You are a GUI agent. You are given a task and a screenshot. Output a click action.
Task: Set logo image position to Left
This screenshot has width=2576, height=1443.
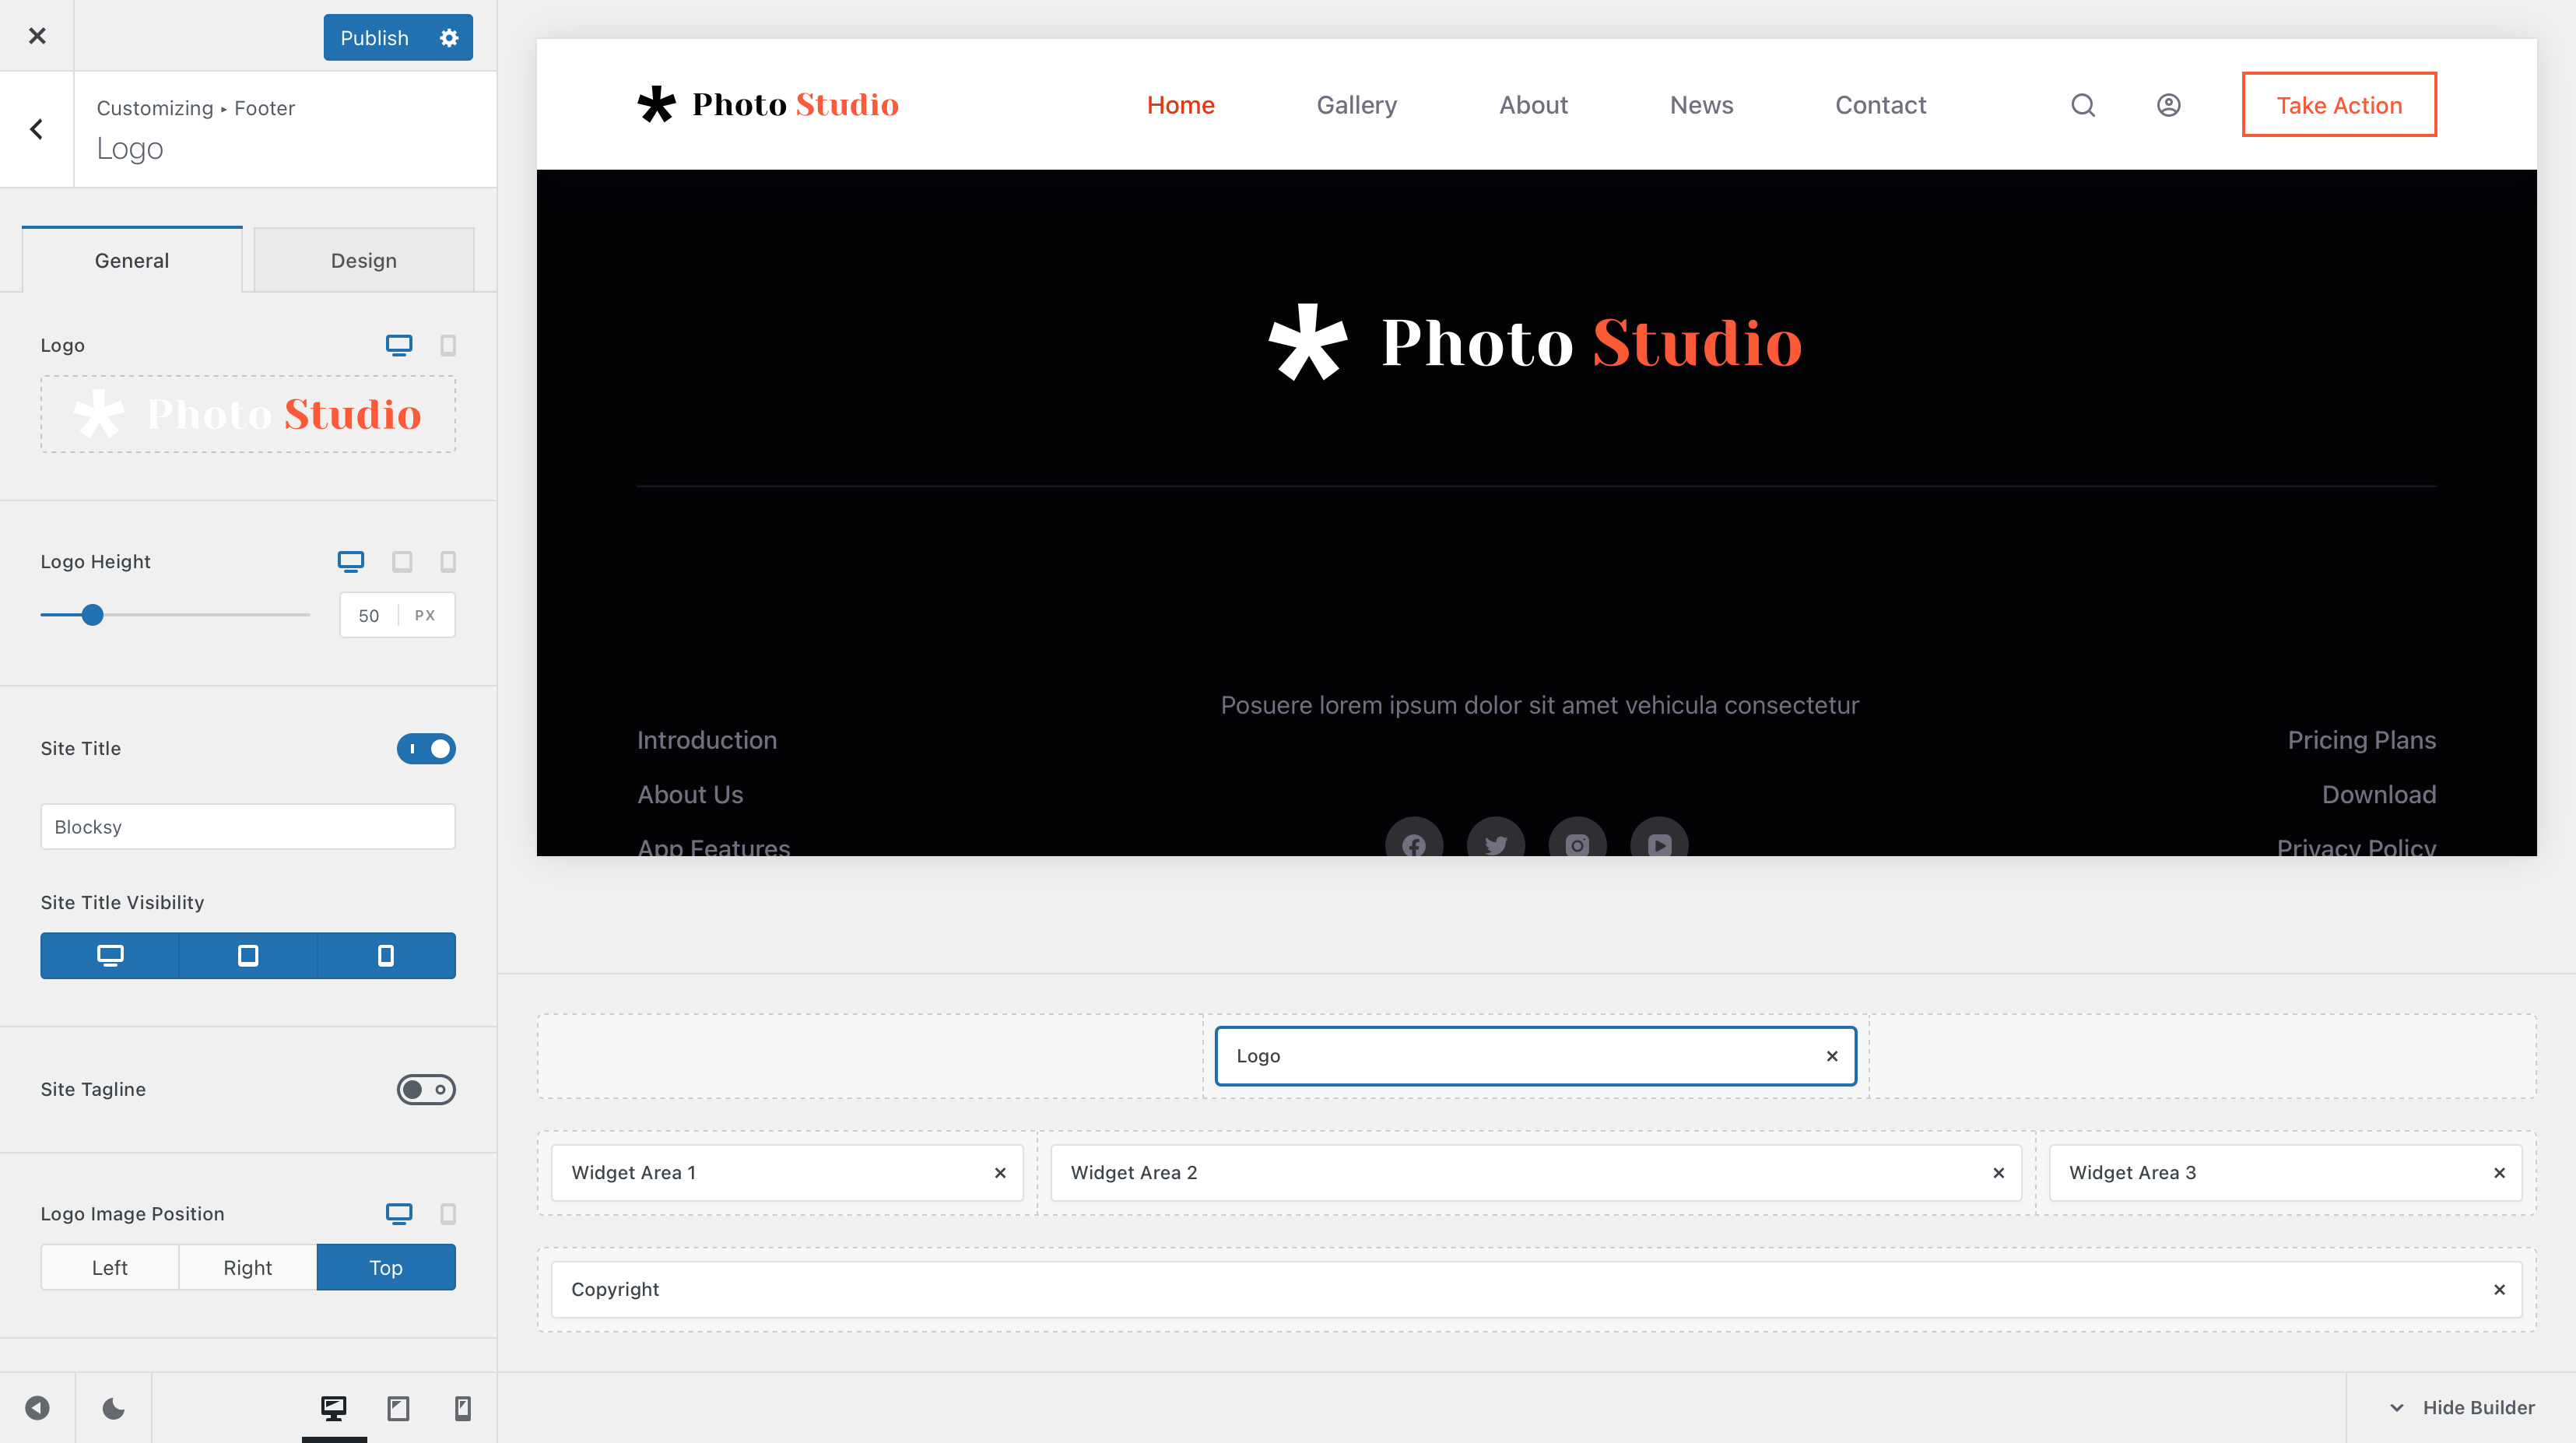(x=110, y=1267)
